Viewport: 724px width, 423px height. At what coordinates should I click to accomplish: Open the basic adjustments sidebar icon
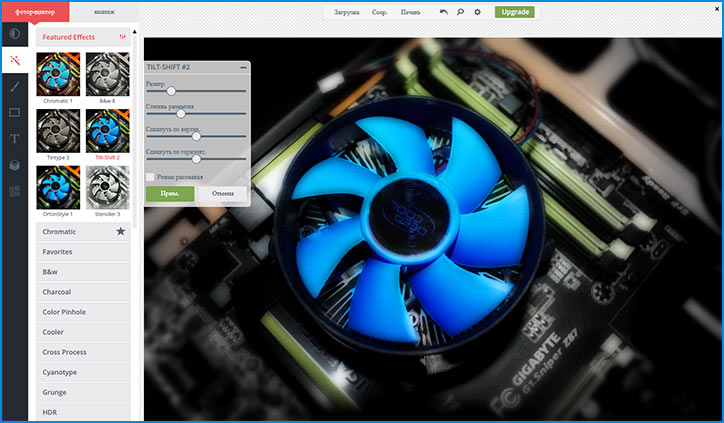[14, 34]
